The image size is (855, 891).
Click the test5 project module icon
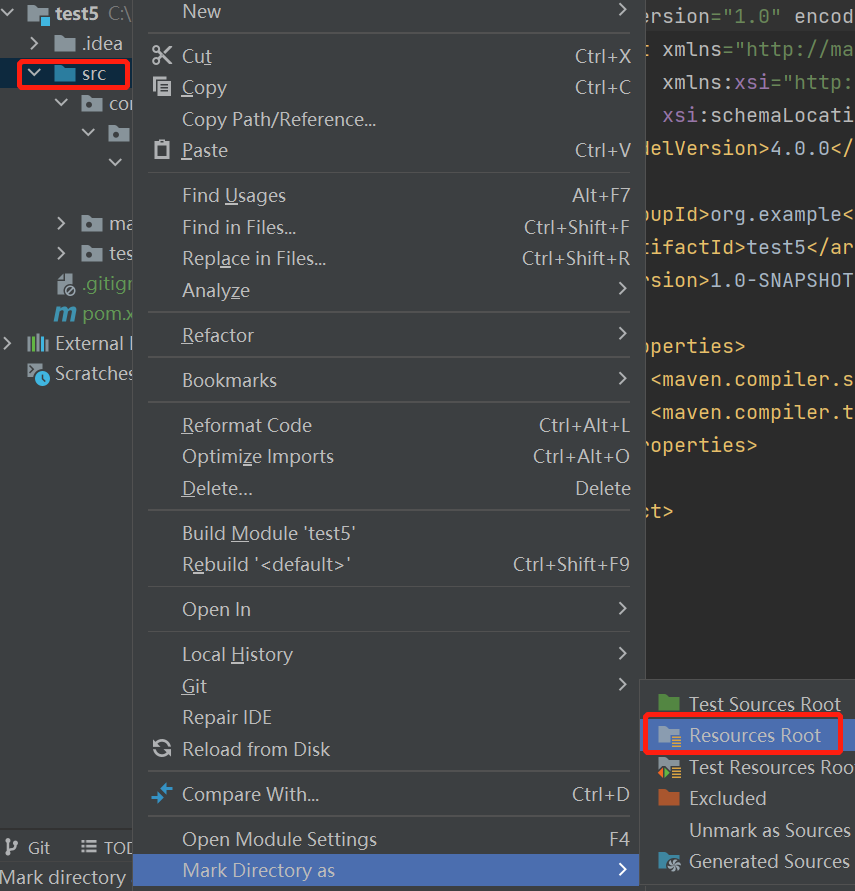point(38,14)
